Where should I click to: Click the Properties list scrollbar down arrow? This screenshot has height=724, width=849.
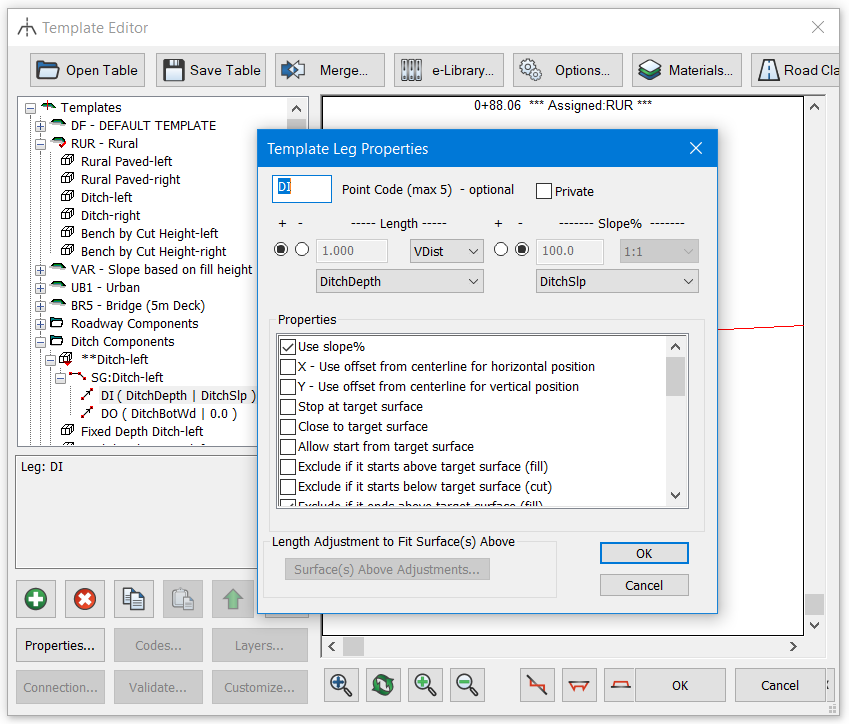[675, 495]
